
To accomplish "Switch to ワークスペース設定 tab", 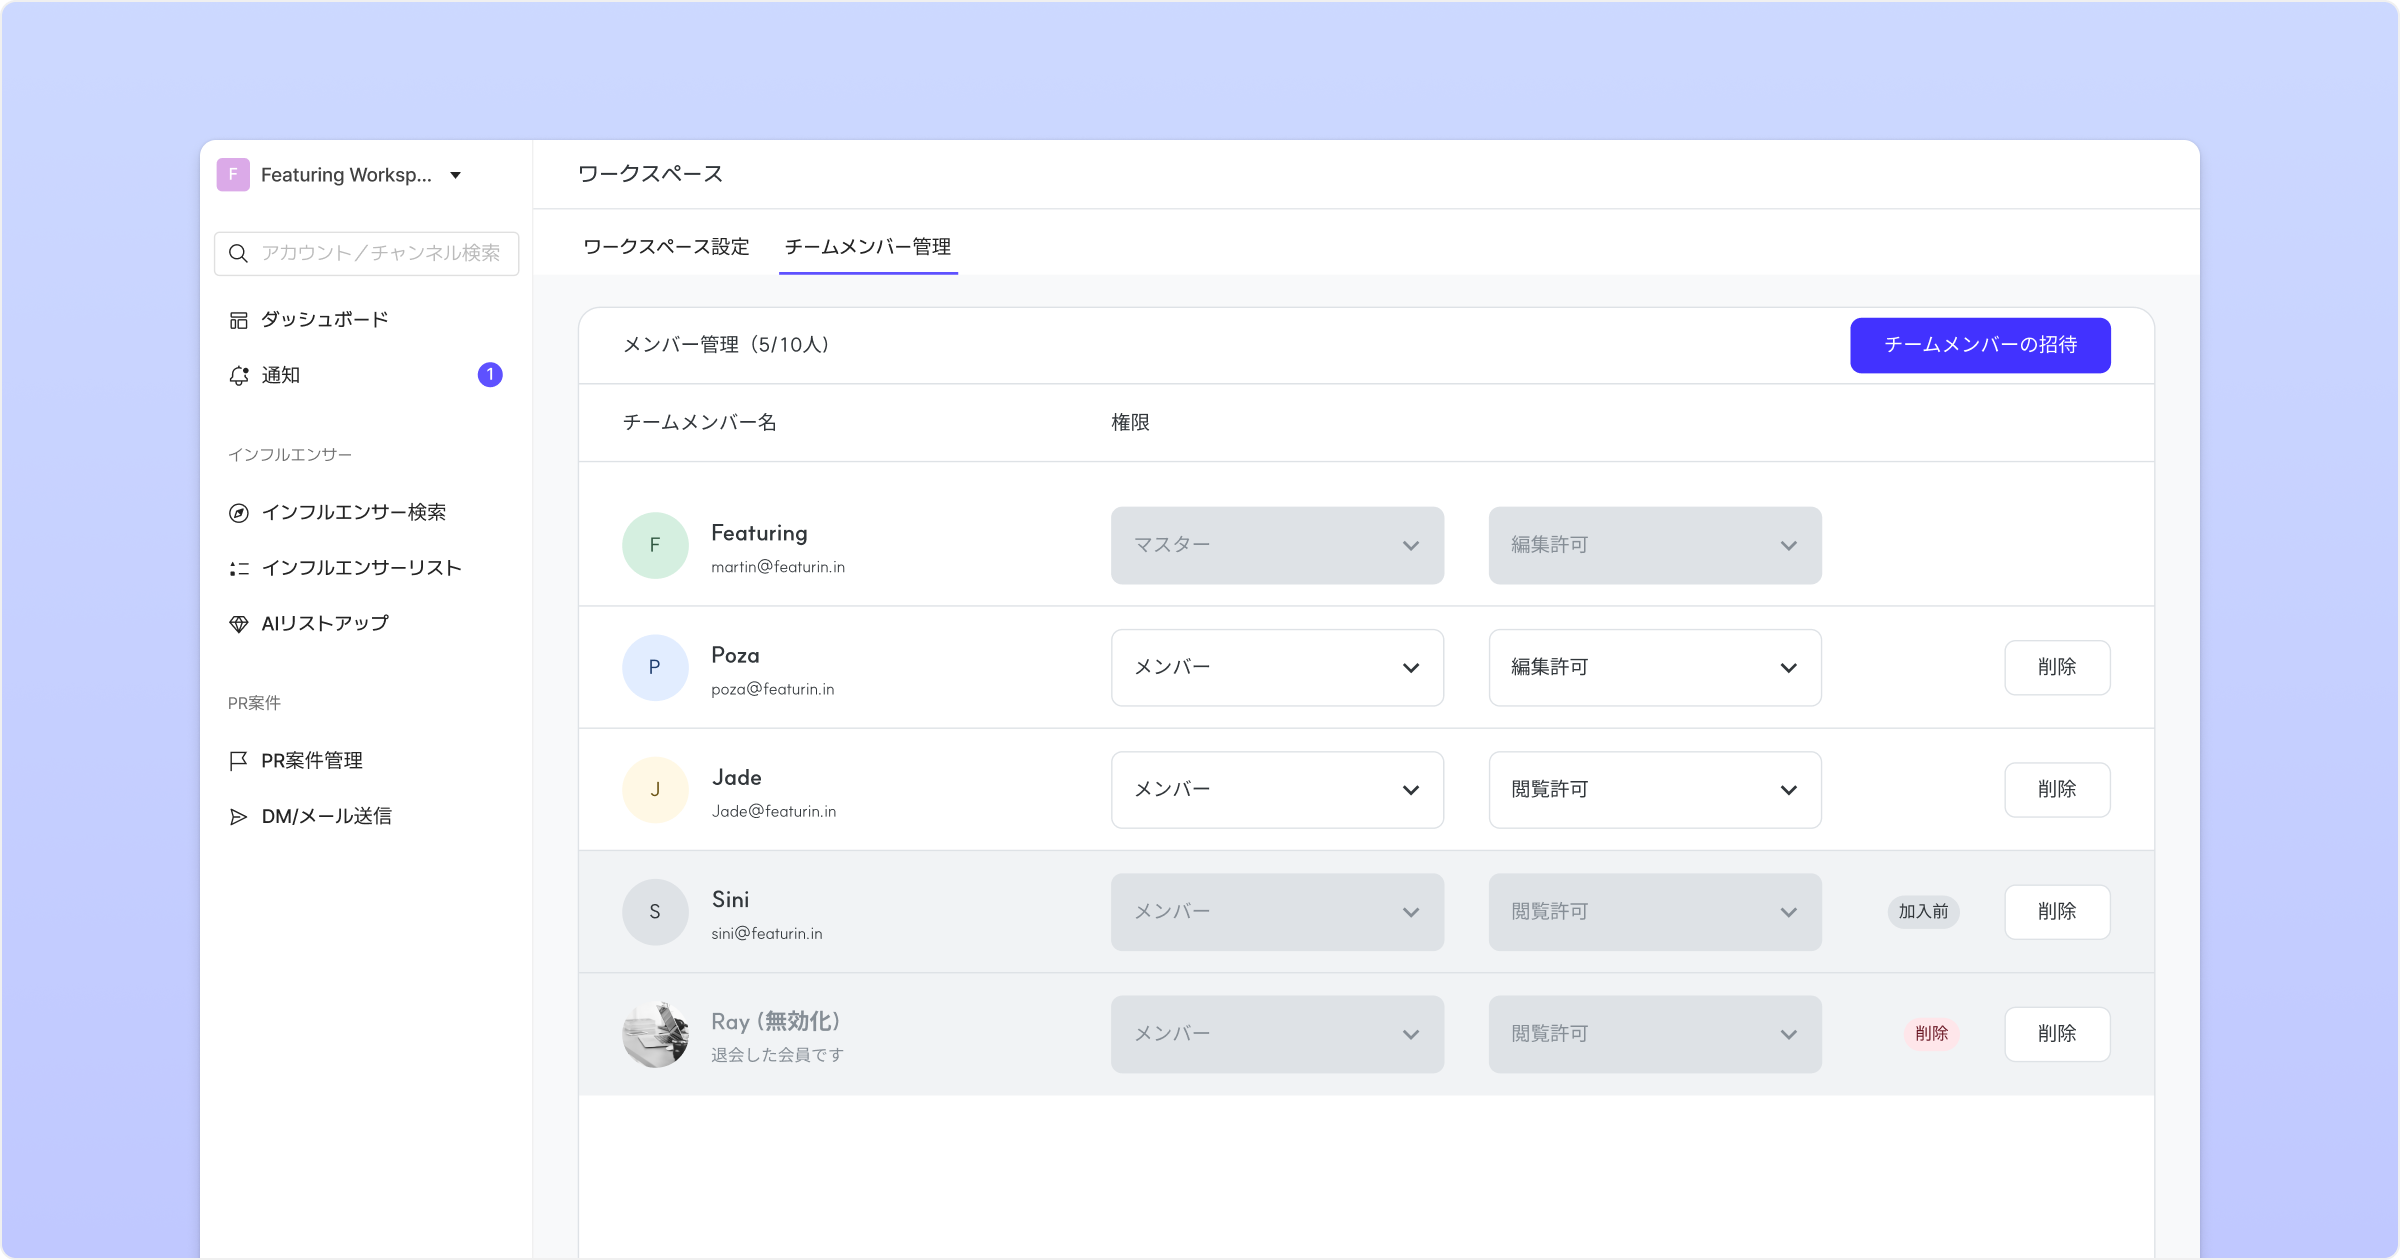I will tap(666, 247).
